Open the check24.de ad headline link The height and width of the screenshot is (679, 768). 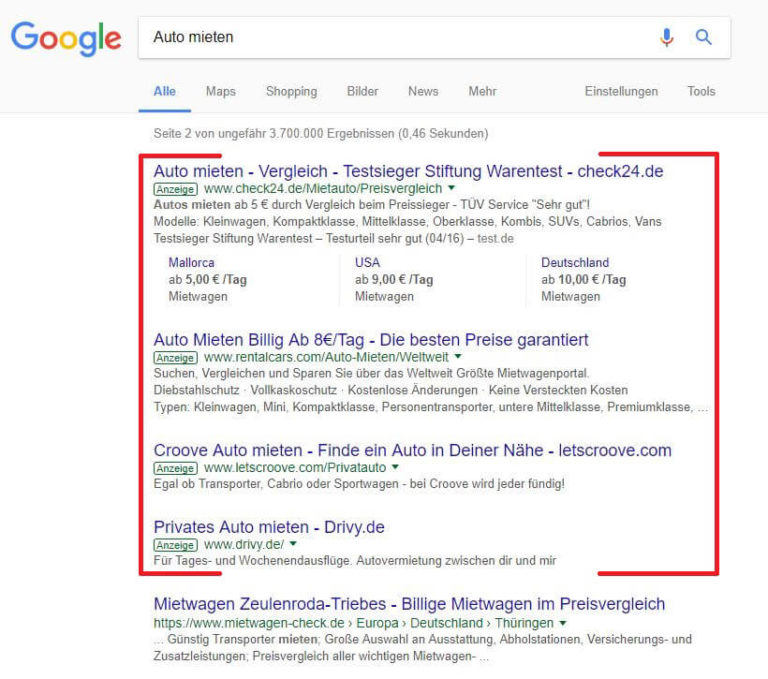tap(408, 171)
